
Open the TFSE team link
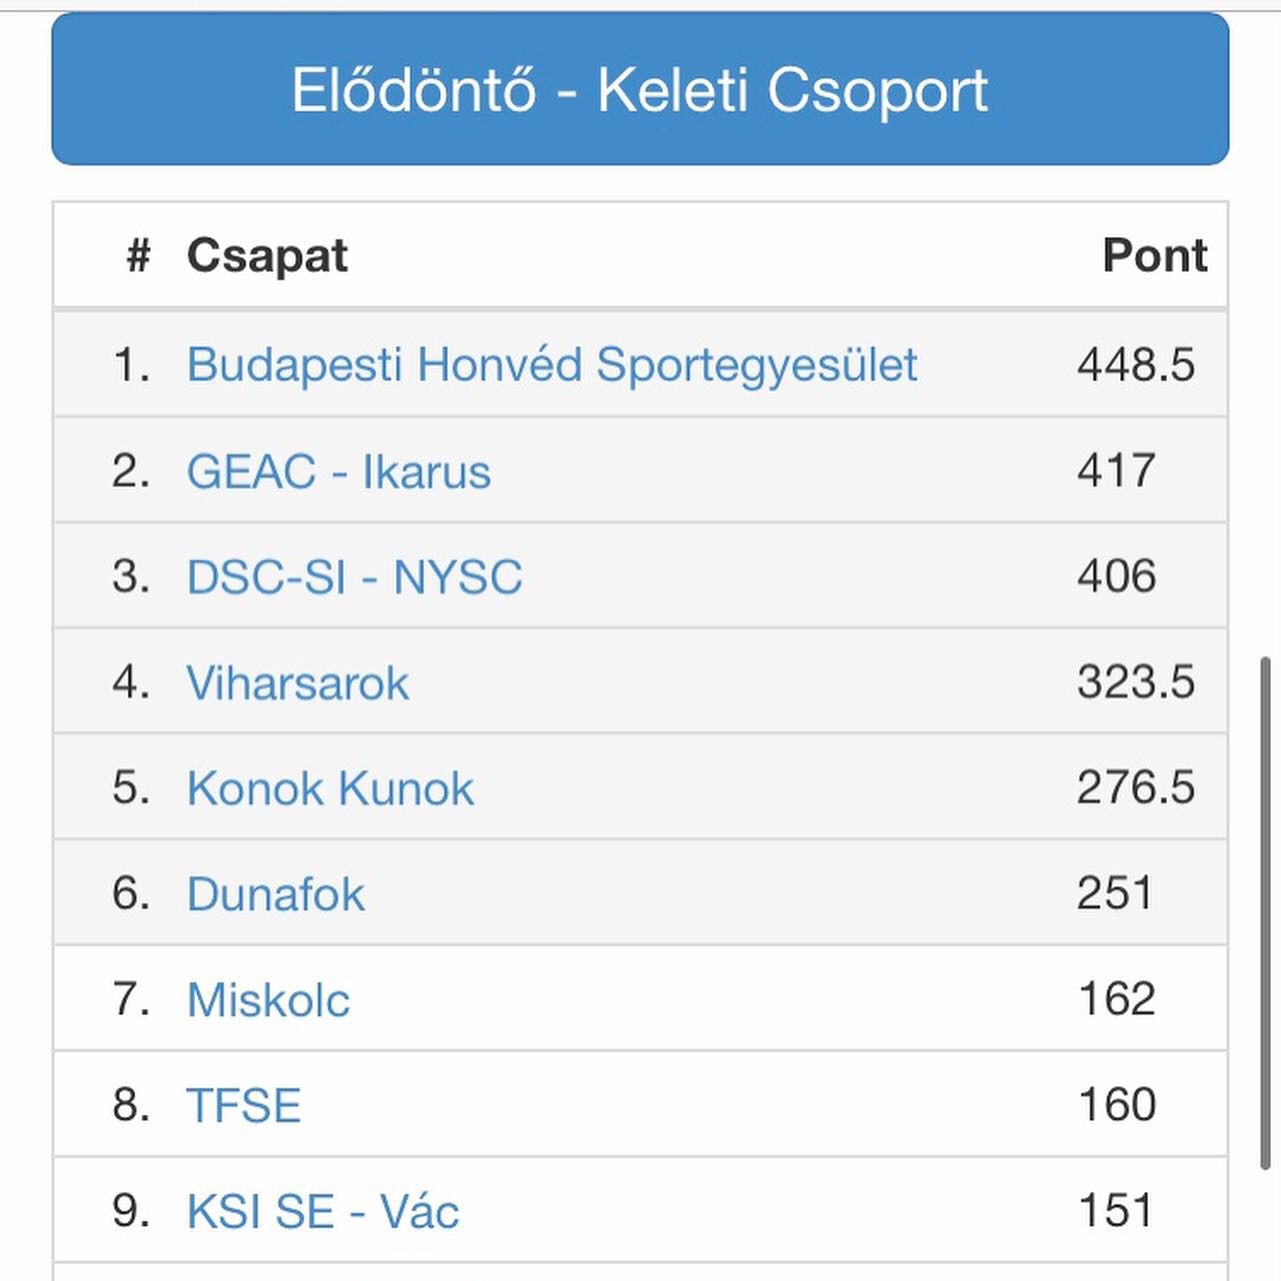point(244,1105)
